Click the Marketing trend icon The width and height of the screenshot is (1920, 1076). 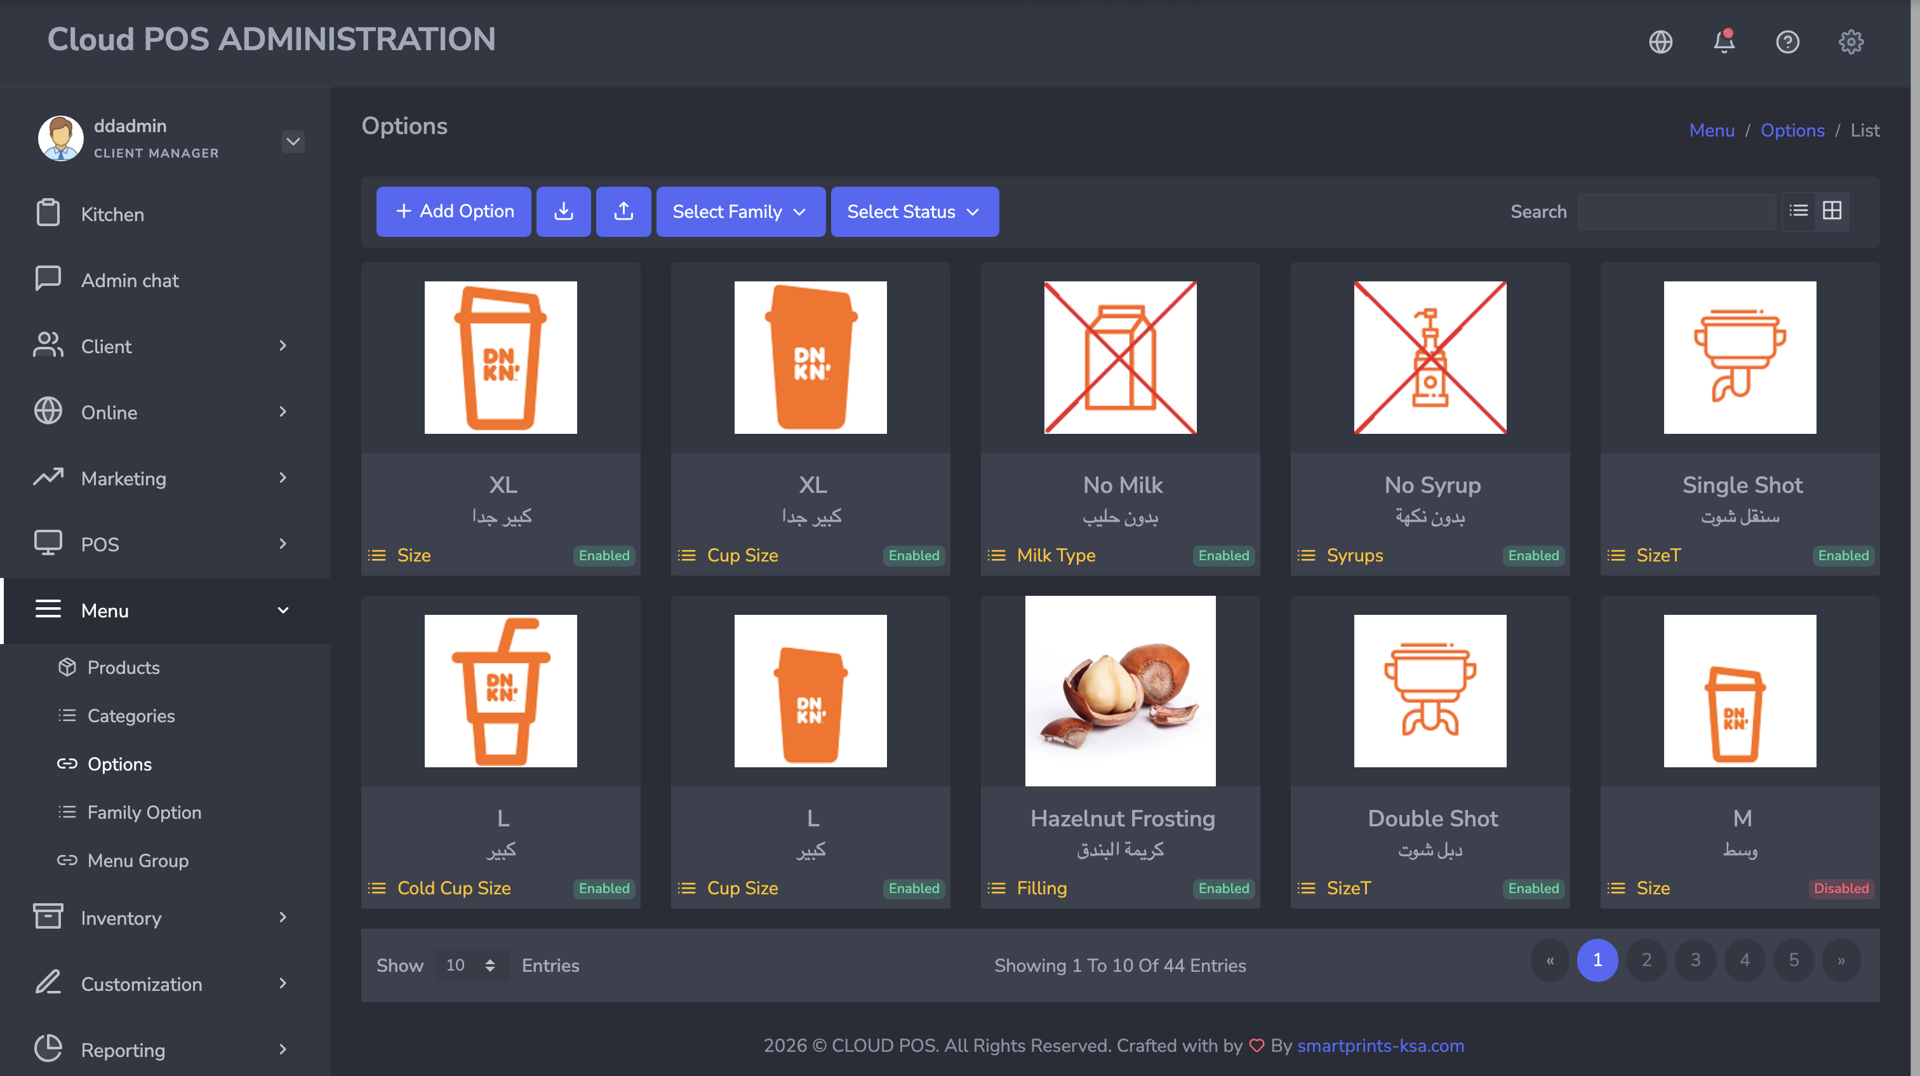(x=48, y=477)
